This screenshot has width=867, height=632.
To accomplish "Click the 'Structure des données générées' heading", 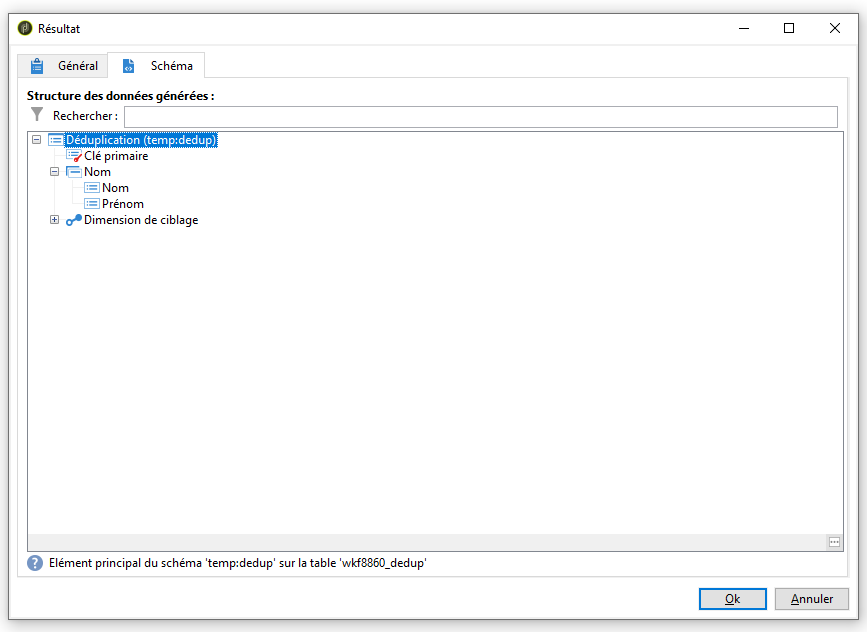I will click(x=121, y=96).
